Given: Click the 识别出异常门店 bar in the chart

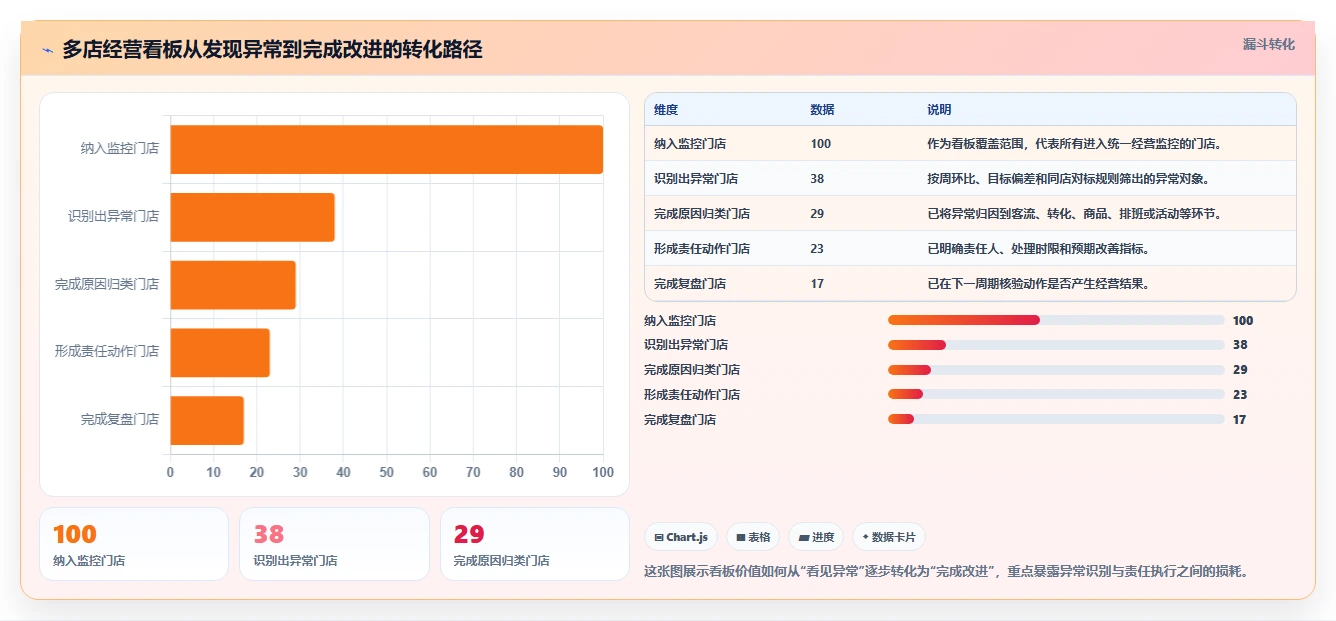Looking at the screenshot, I should coord(252,217).
